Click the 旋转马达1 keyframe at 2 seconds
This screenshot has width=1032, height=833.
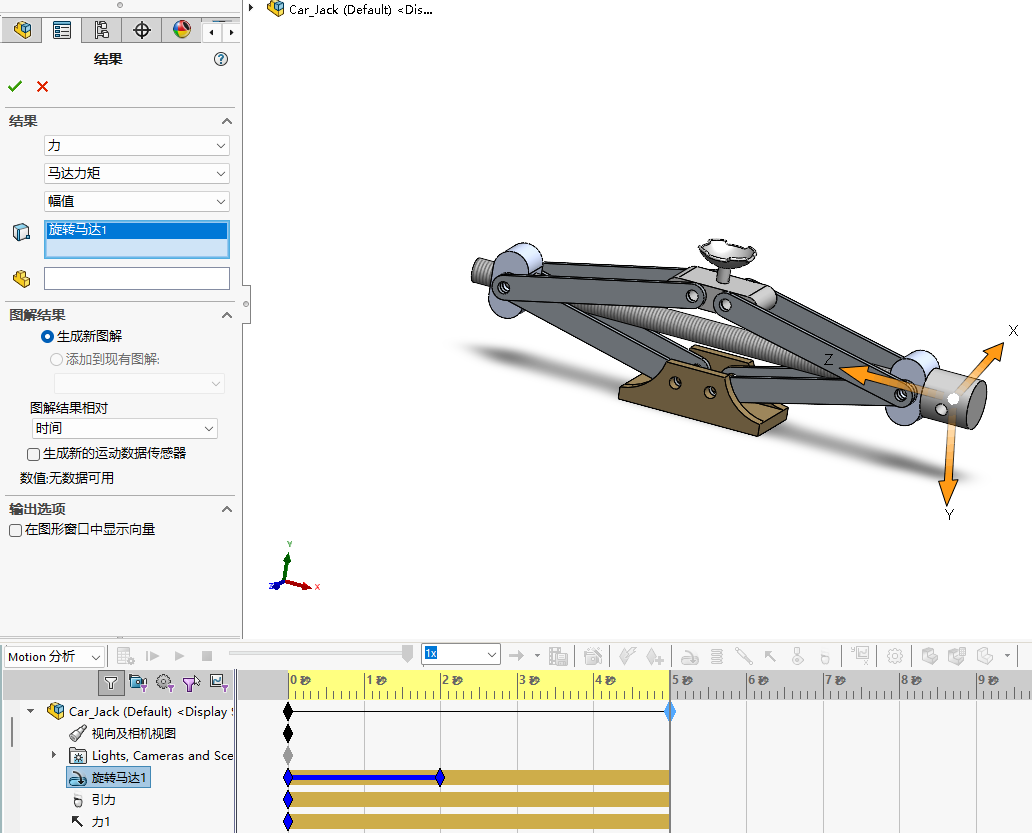pos(440,777)
